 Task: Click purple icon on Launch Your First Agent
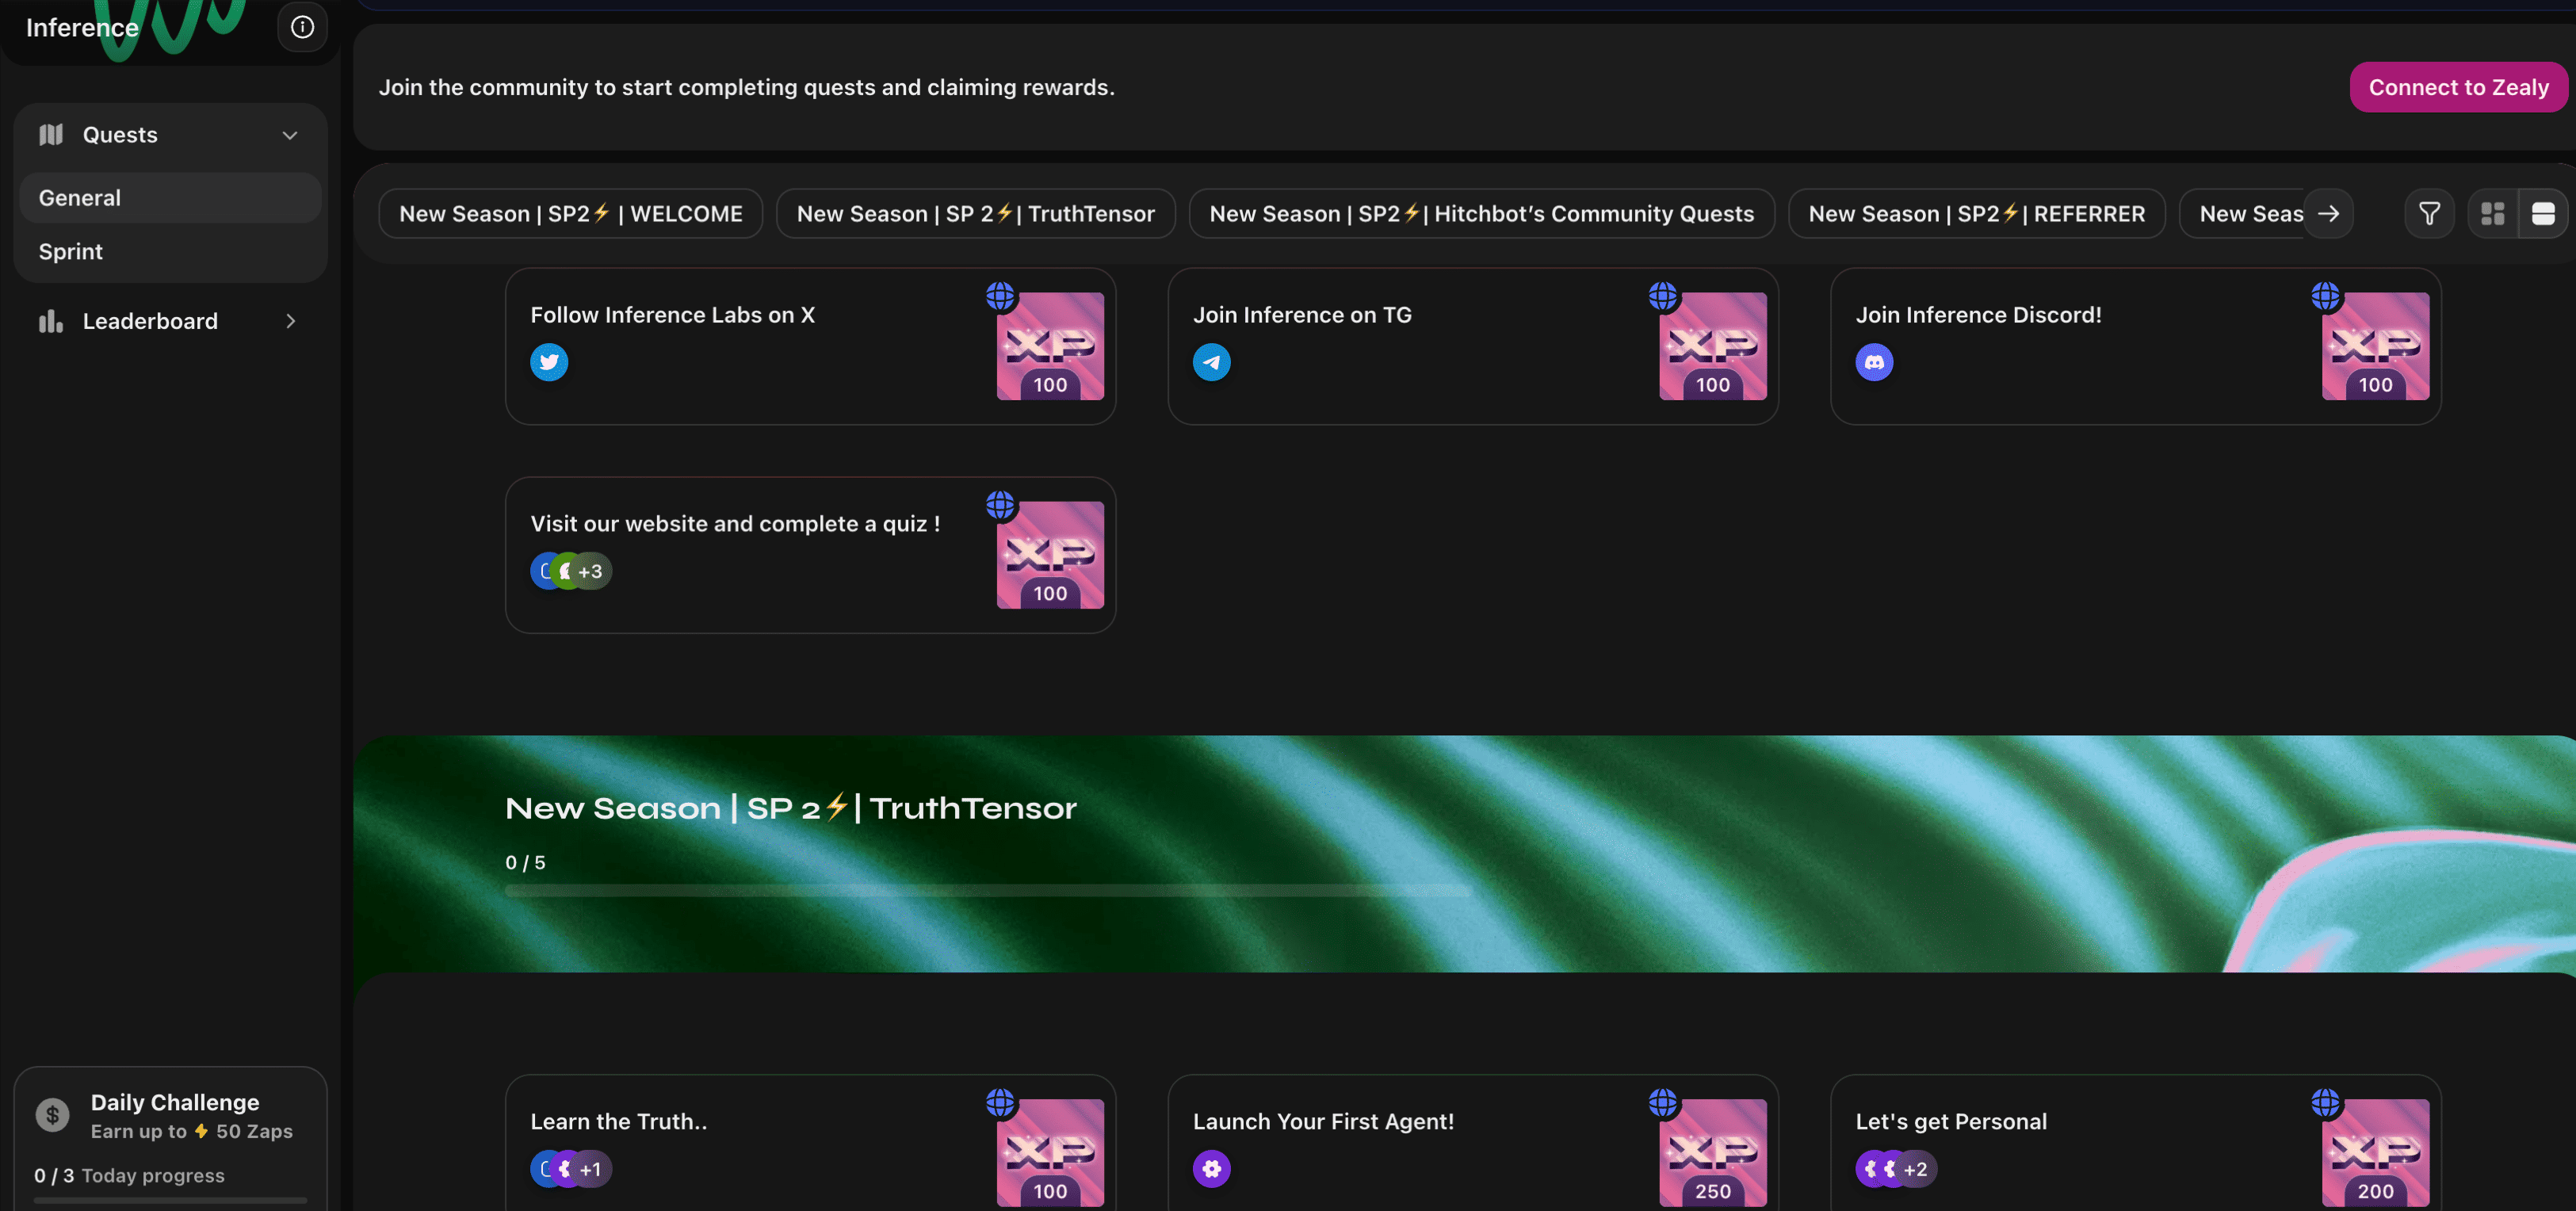[x=1211, y=1168]
